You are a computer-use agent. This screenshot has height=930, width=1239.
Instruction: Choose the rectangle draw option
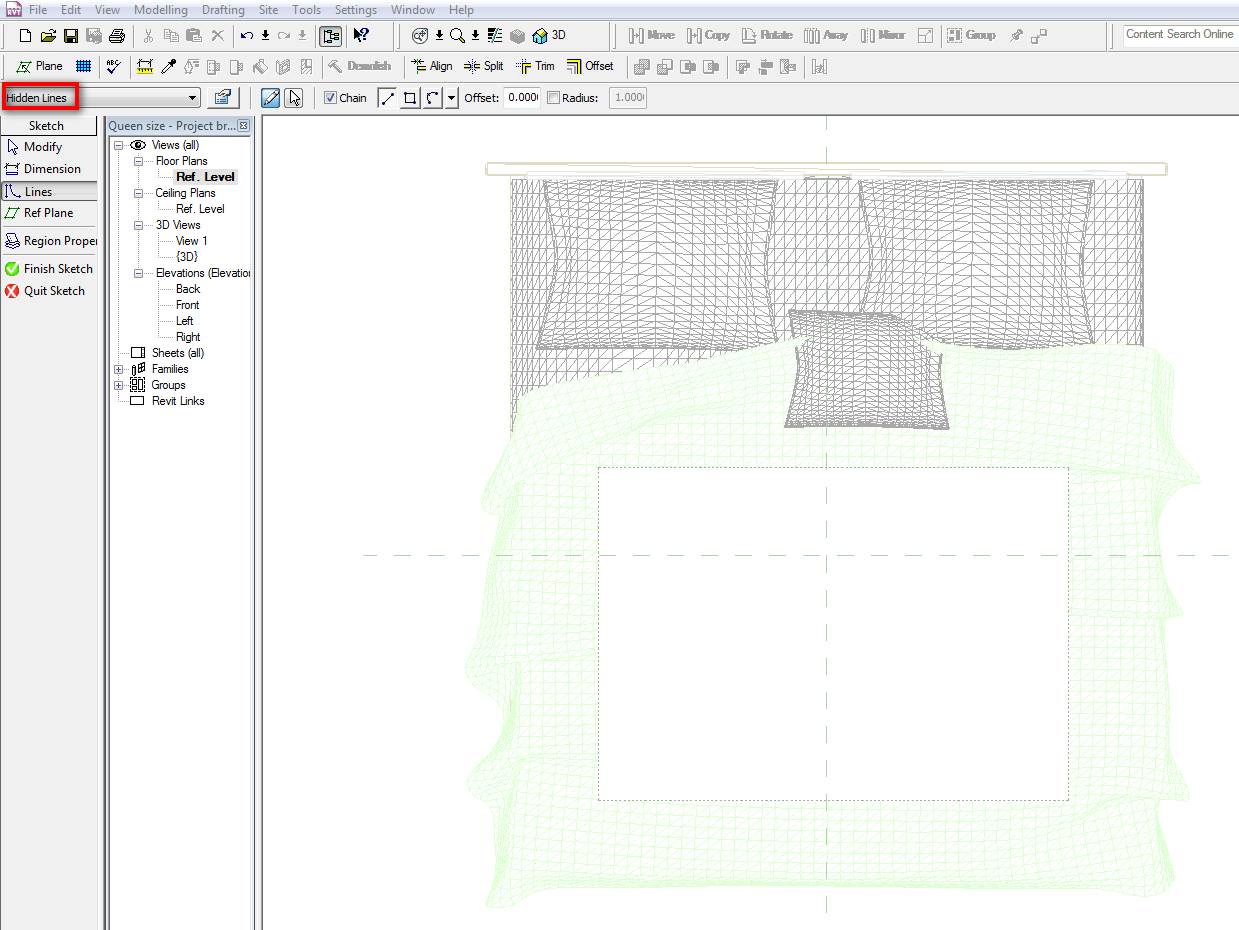point(410,98)
